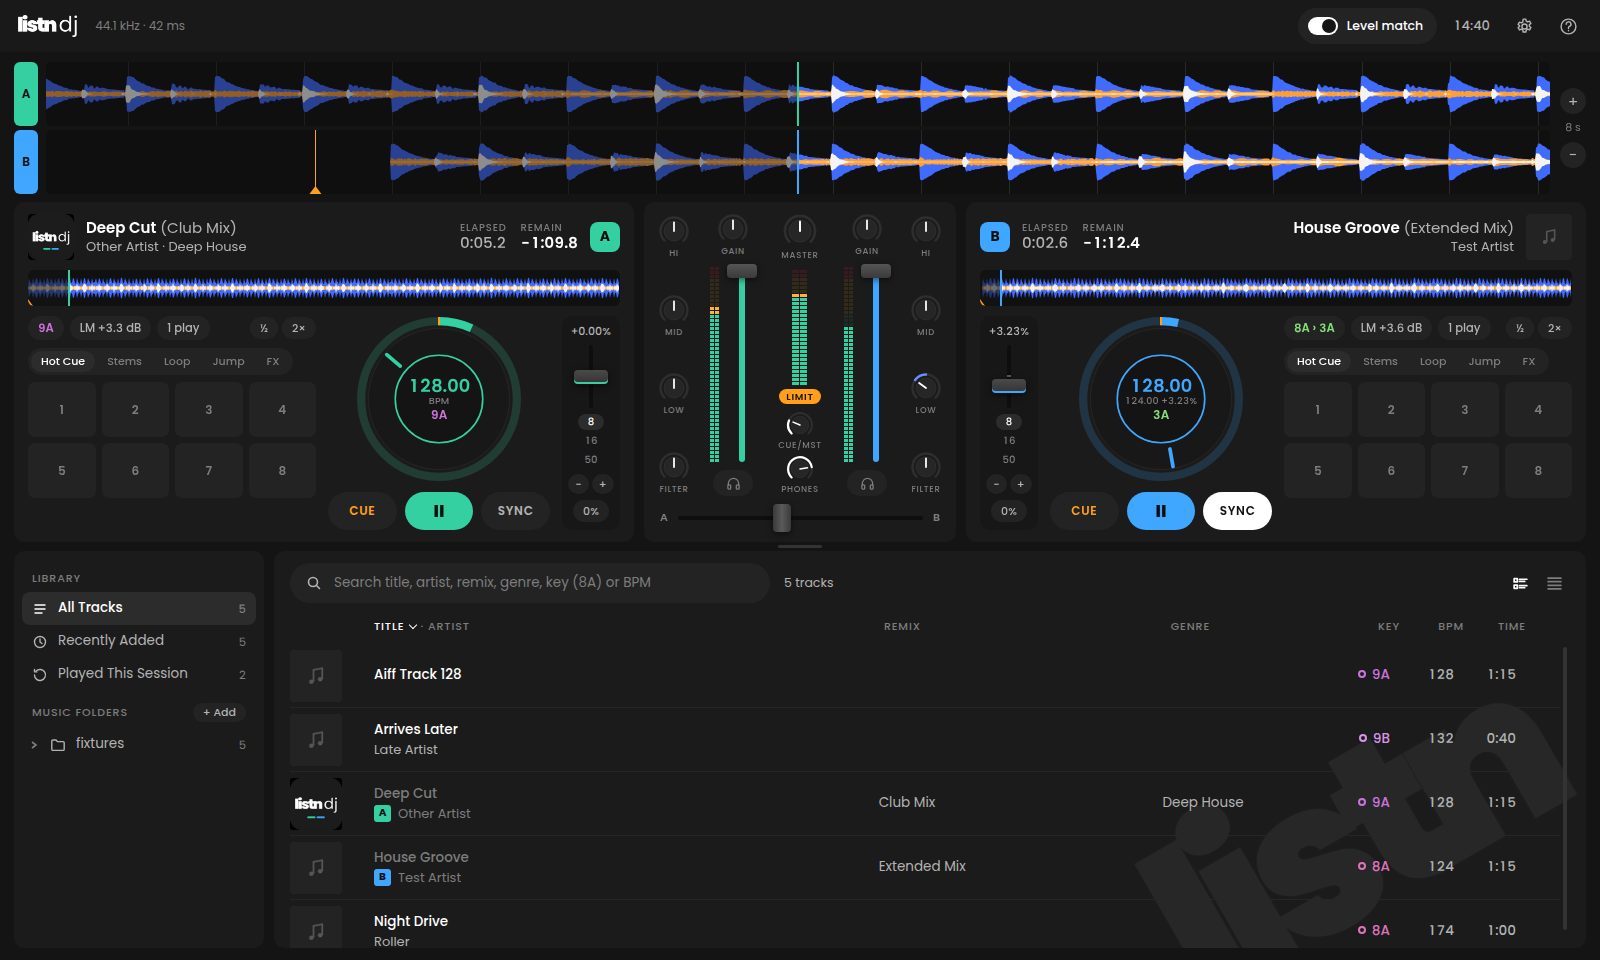The height and width of the screenshot is (960, 1600).
Task: Select pitch range 16 on deck A
Action: click(591, 440)
